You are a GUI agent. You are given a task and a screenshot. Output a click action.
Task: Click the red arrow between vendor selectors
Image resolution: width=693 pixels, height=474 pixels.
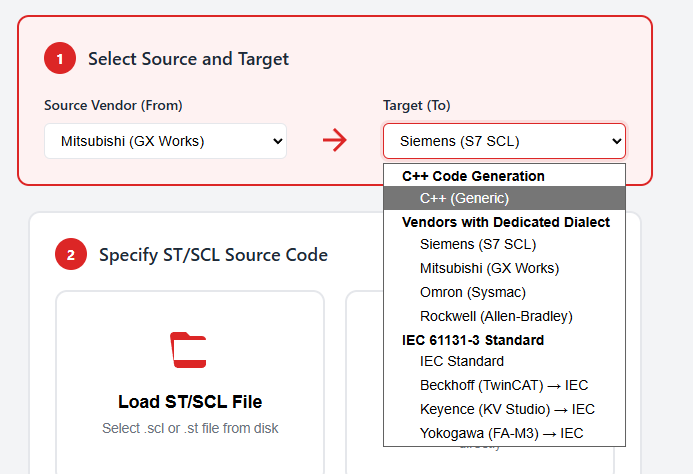(335, 141)
